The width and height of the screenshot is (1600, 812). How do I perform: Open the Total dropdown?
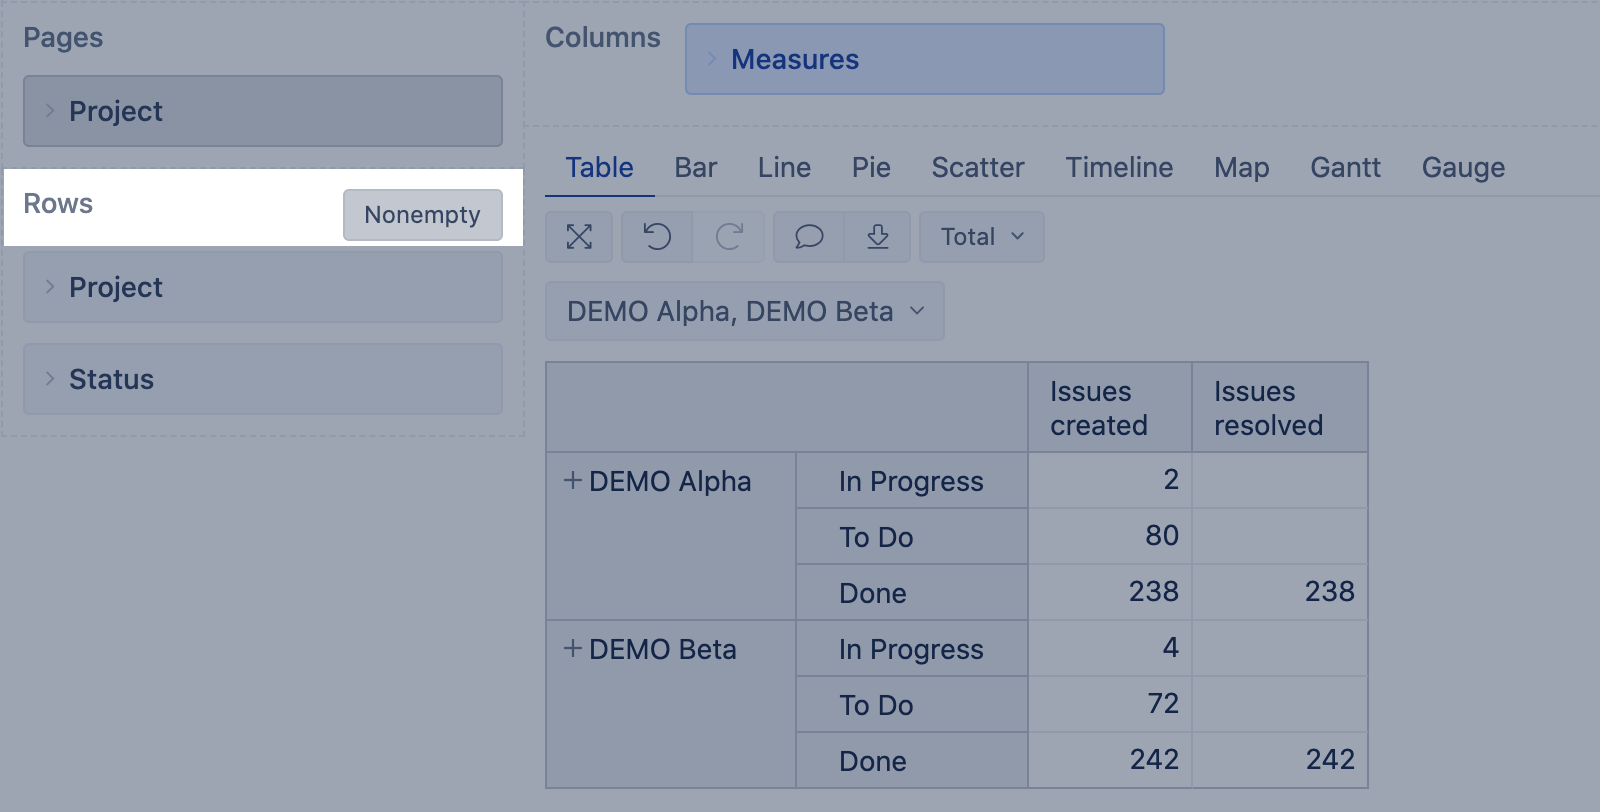[981, 237]
